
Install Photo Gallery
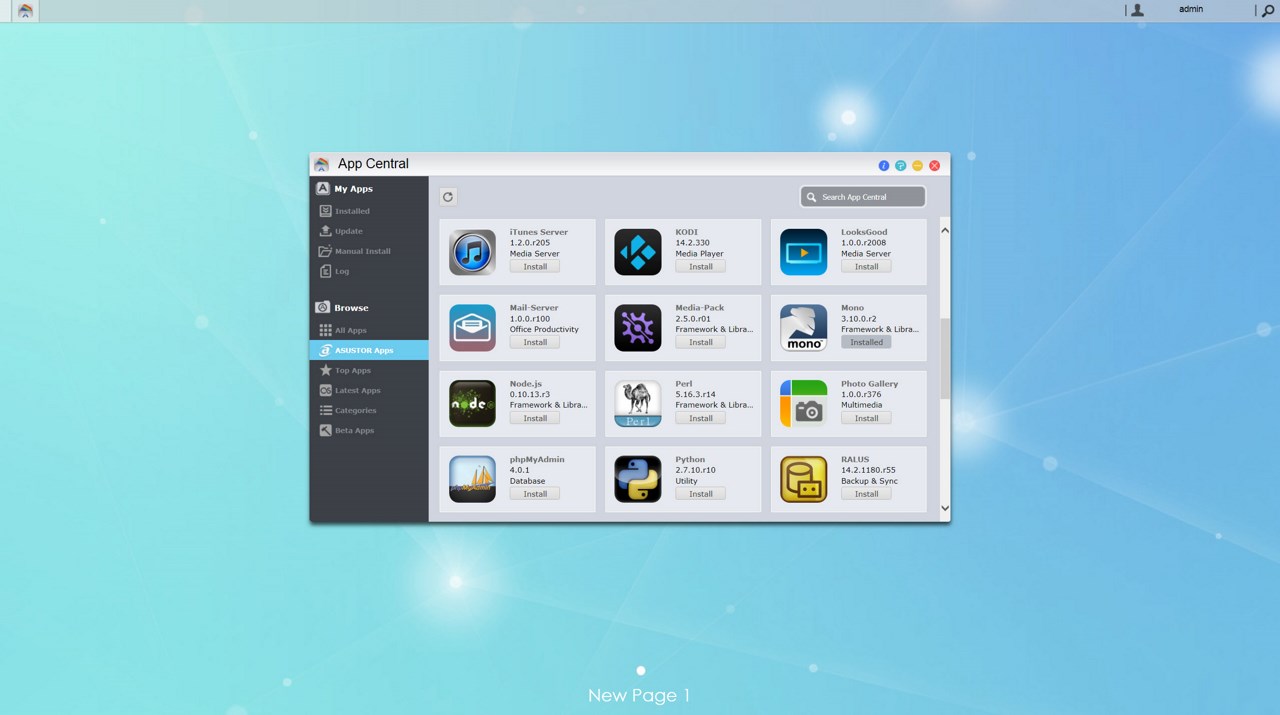coord(866,418)
